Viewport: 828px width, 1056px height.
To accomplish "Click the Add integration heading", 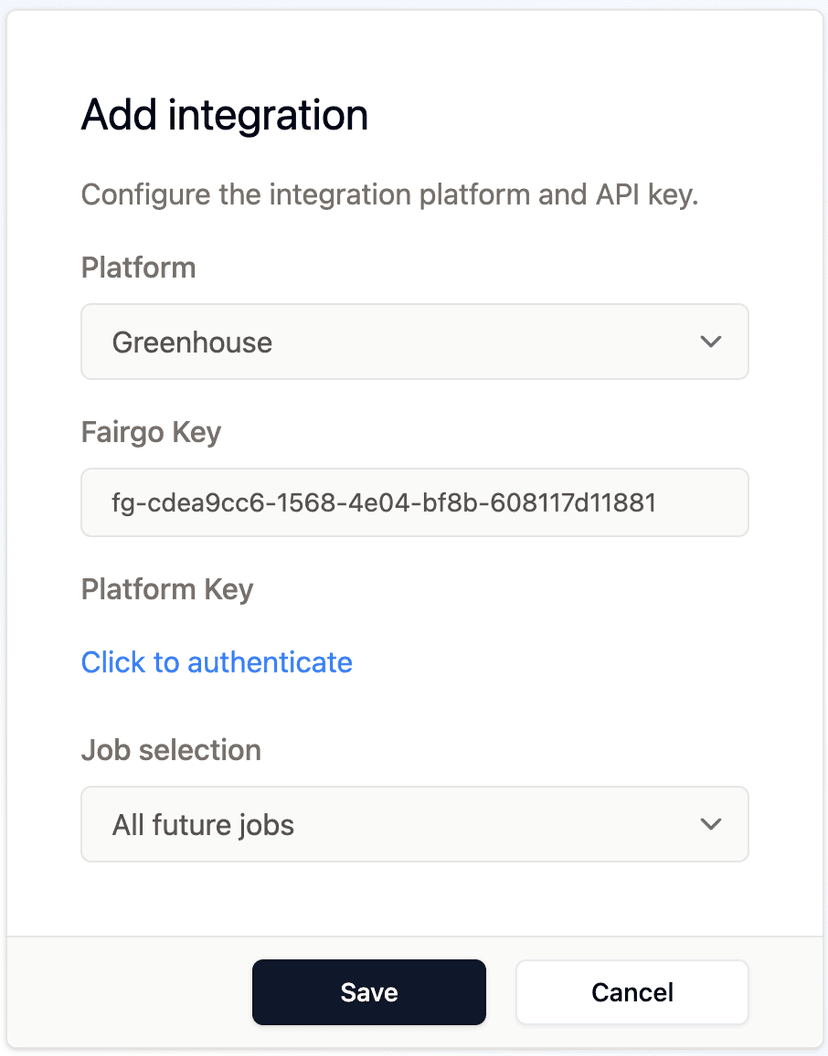I will coord(223,114).
